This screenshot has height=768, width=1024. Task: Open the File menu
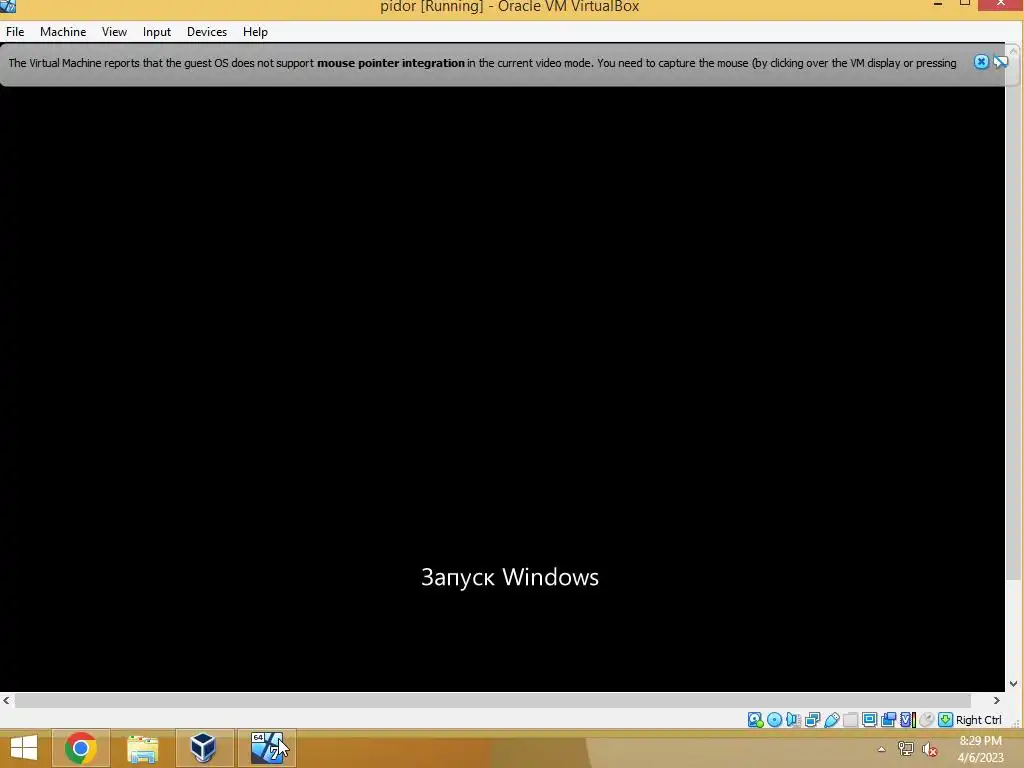click(15, 32)
